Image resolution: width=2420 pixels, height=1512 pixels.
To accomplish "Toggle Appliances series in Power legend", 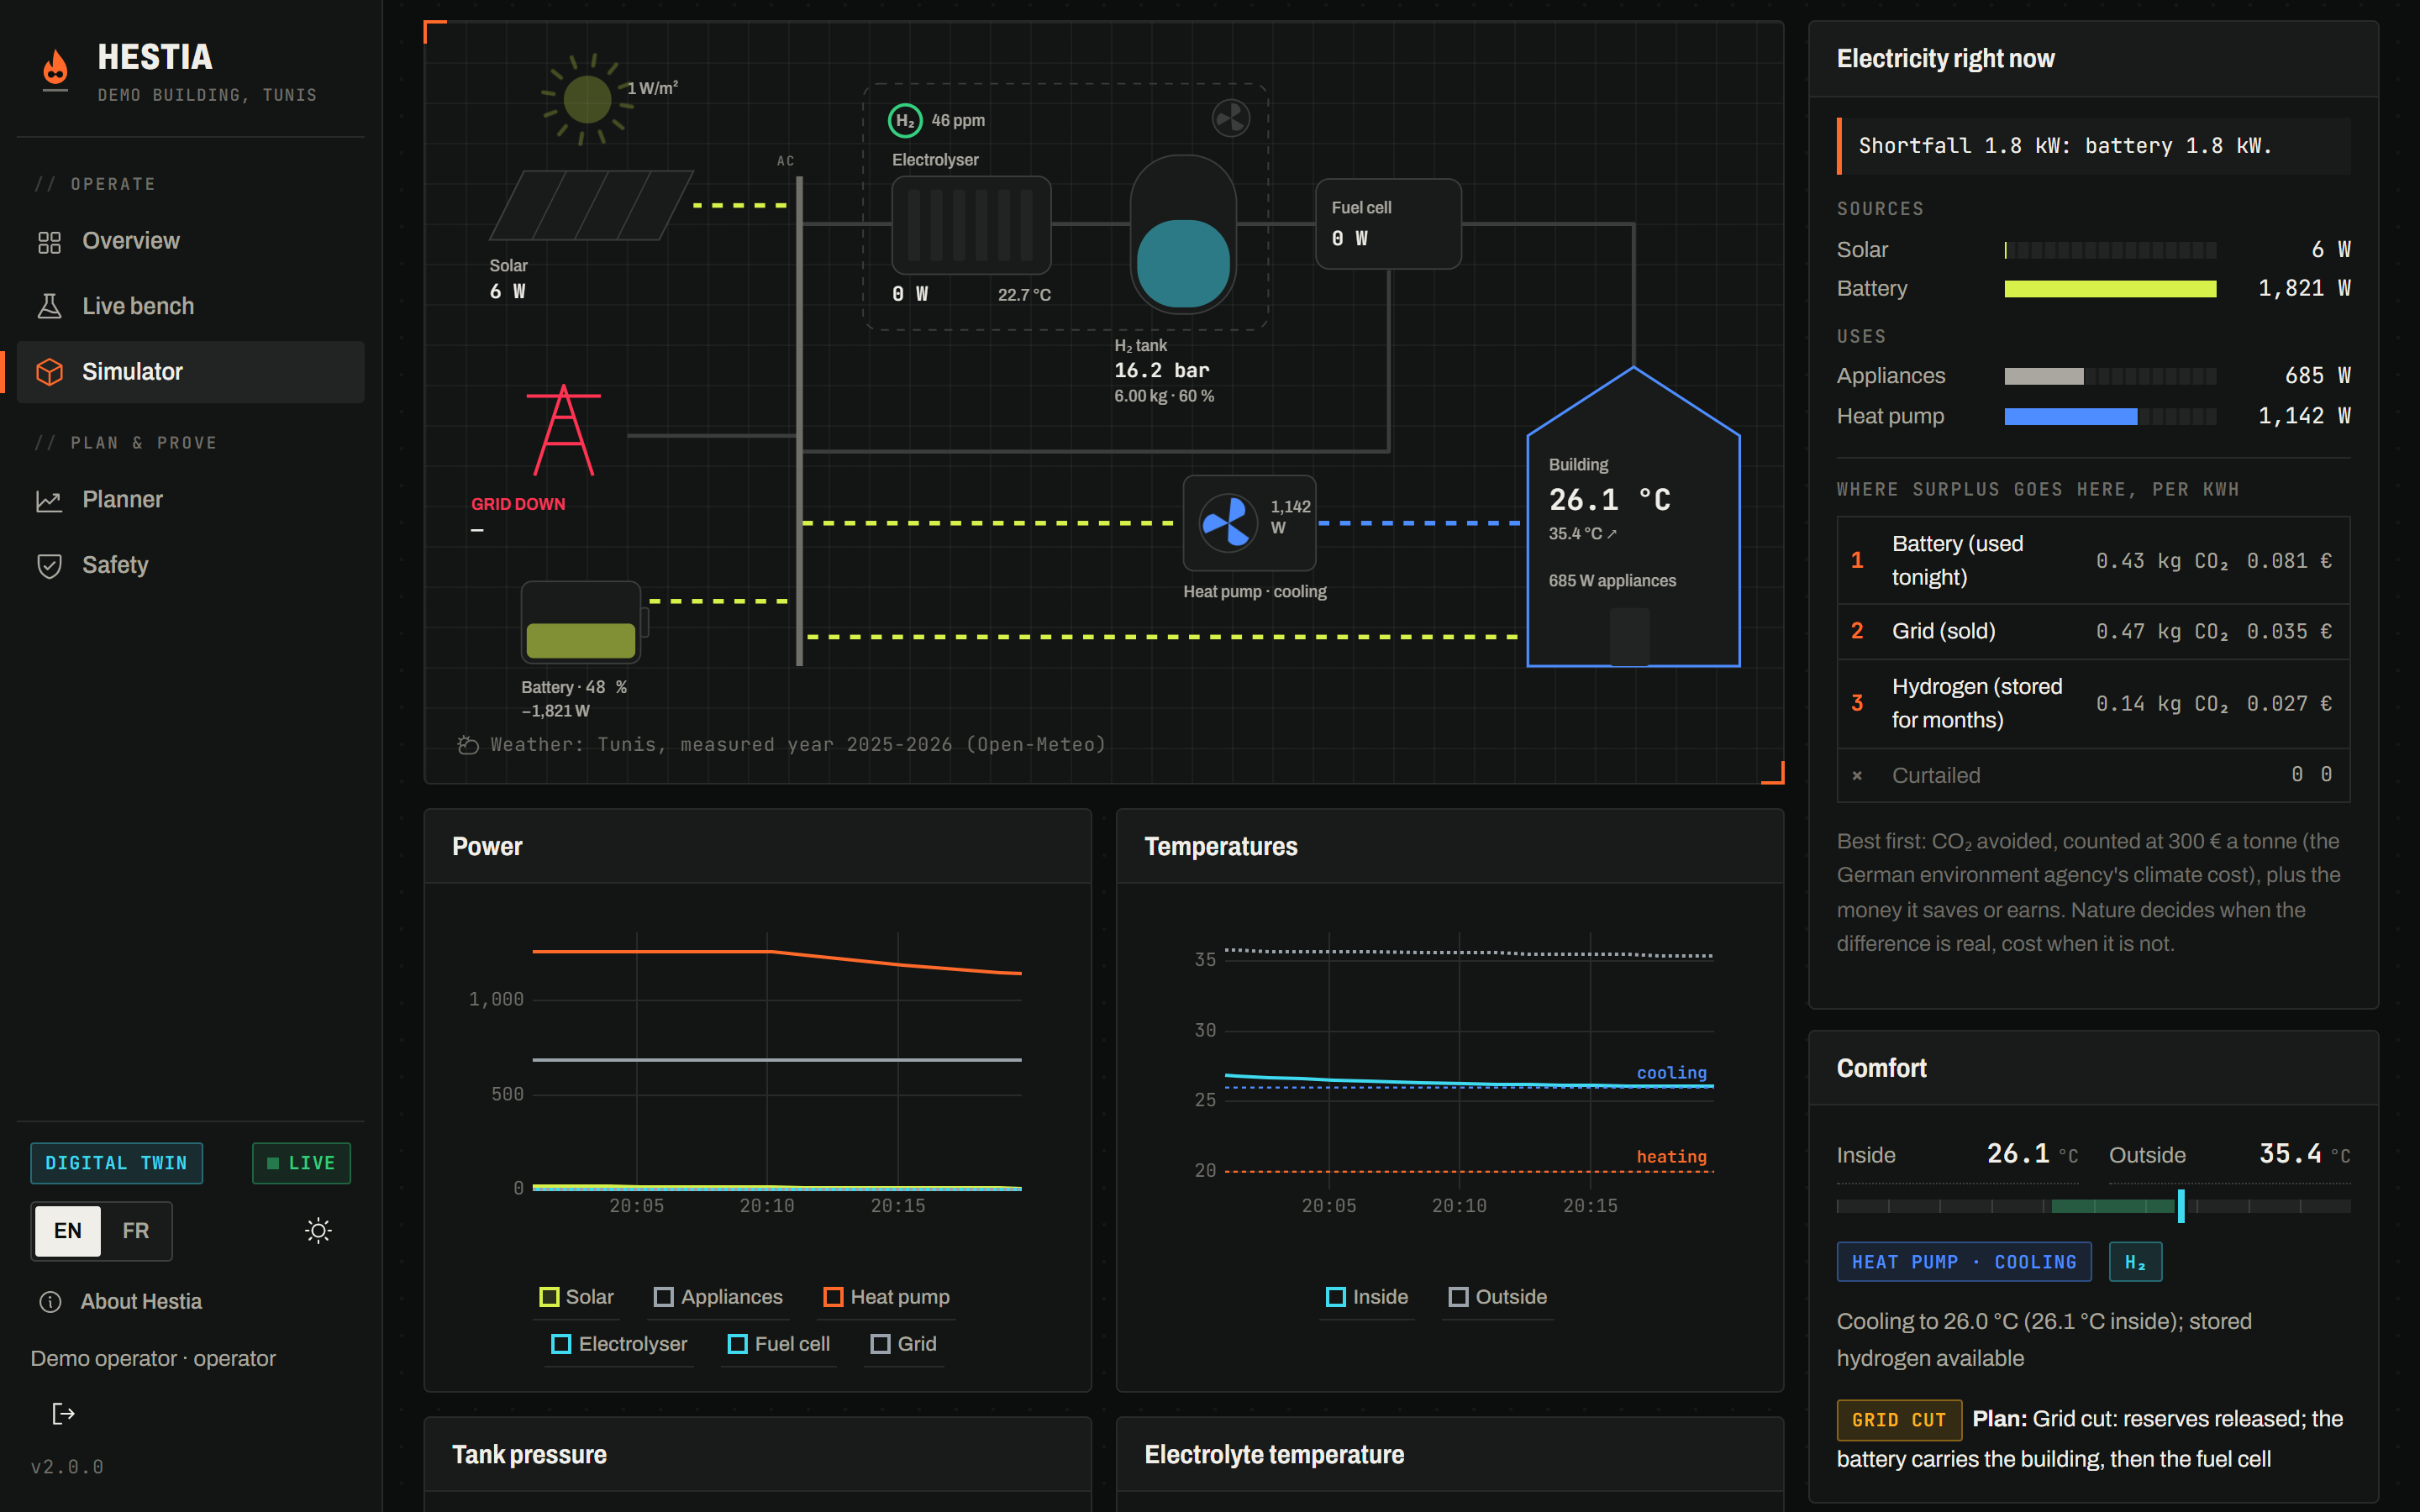I will click(718, 1297).
